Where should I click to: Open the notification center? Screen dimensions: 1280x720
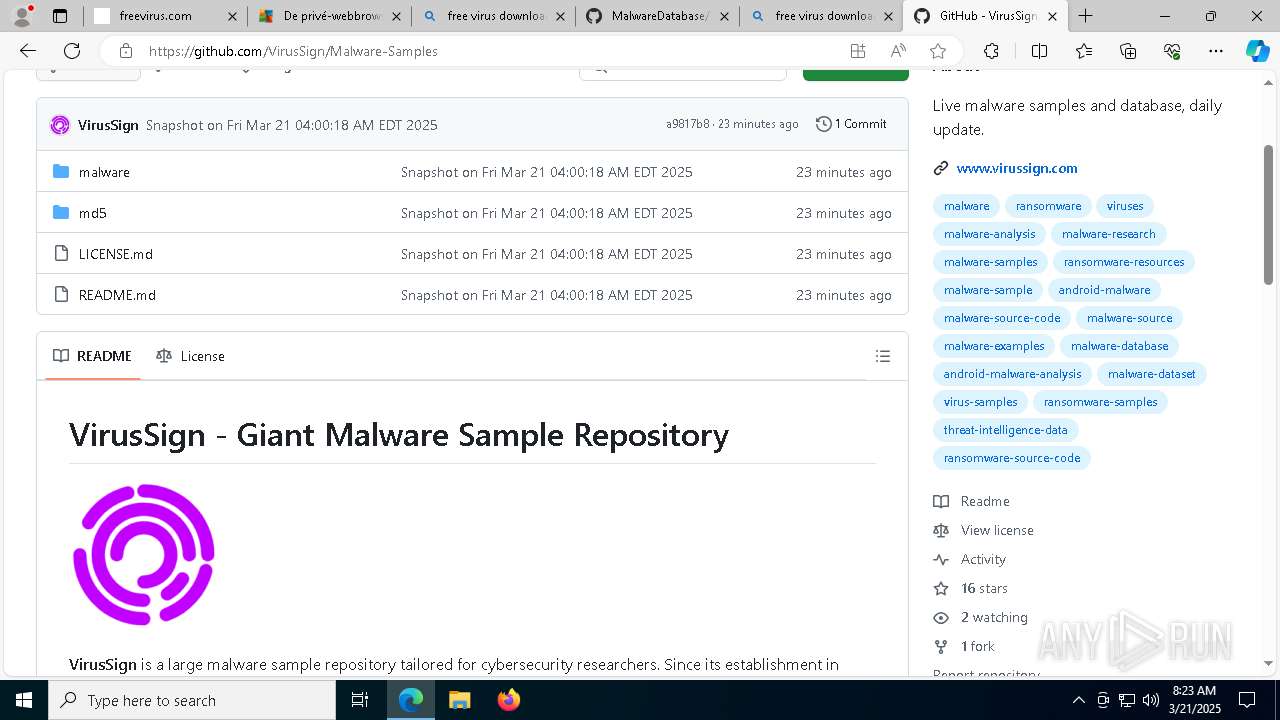tap(1247, 700)
